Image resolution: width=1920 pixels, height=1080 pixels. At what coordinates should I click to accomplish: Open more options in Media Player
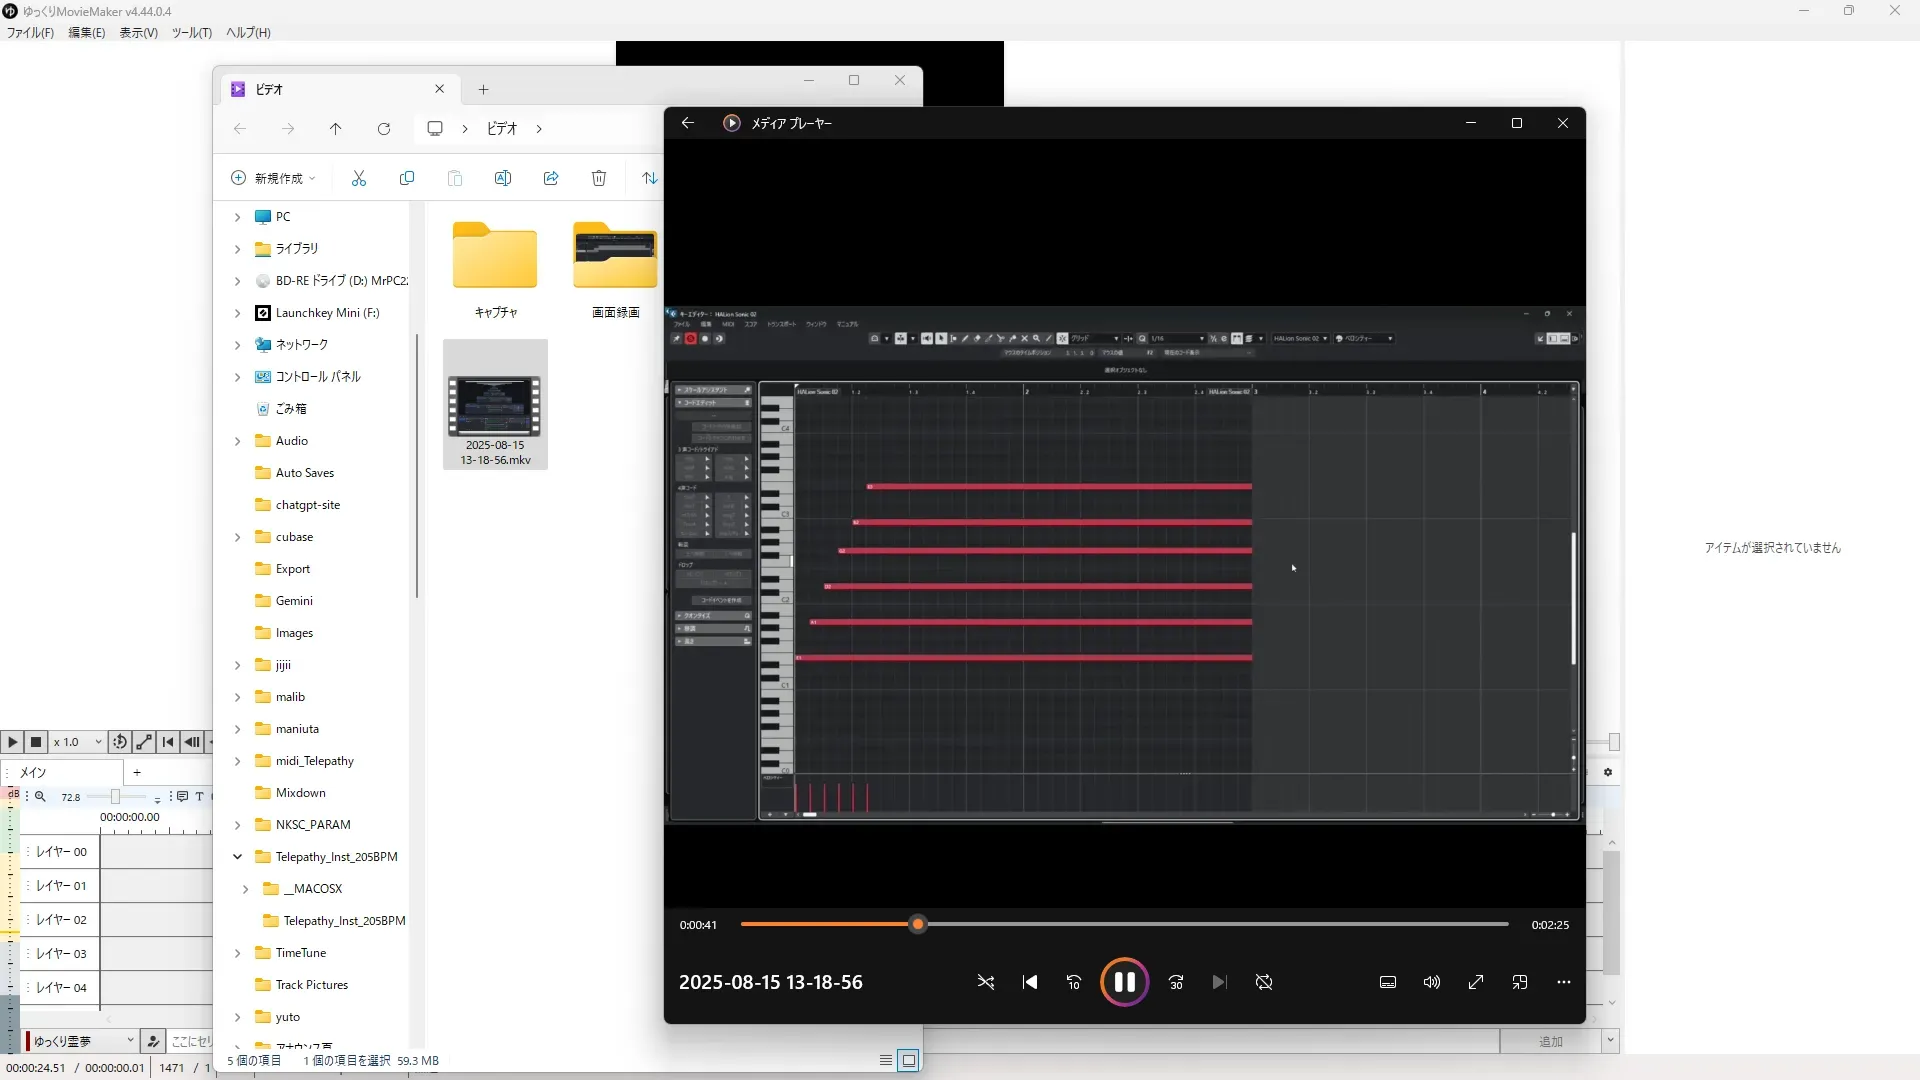tap(1564, 982)
